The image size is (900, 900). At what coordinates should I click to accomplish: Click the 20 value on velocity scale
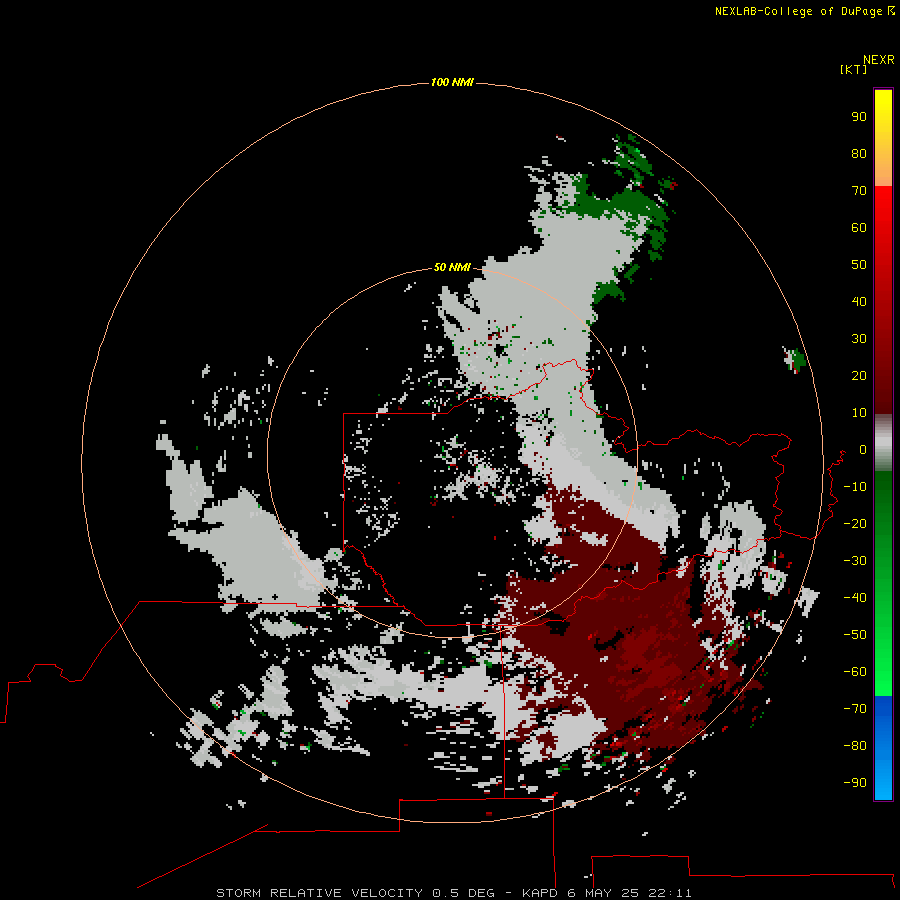click(x=859, y=375)
